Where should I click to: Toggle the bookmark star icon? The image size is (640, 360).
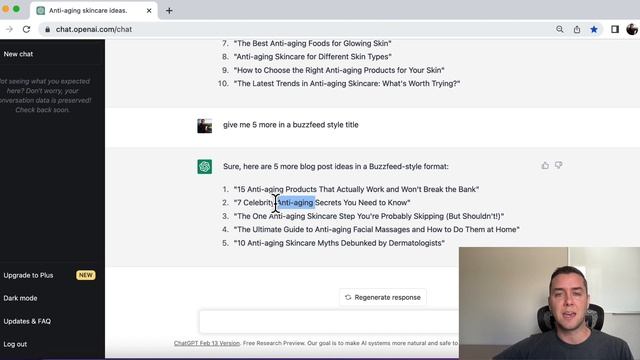click(x=594, y=29)
